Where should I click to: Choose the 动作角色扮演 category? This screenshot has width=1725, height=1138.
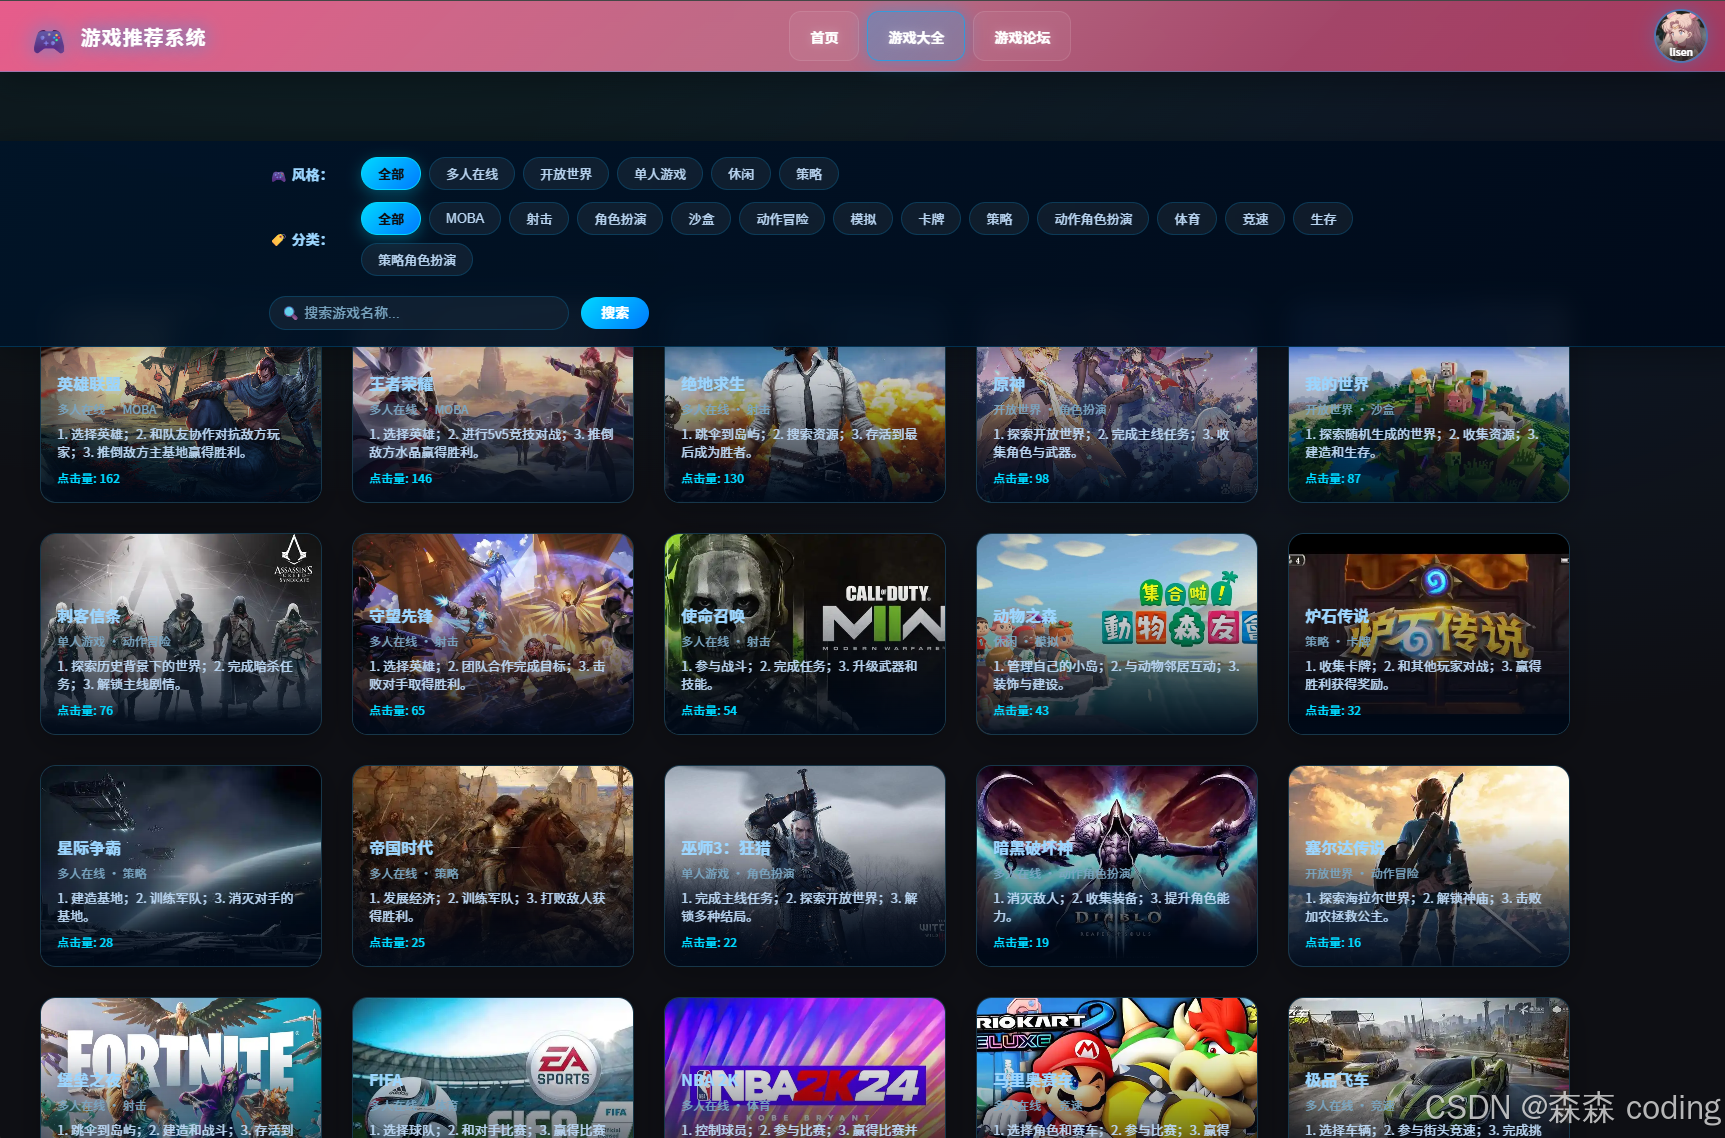click(x=1093, y=219)
